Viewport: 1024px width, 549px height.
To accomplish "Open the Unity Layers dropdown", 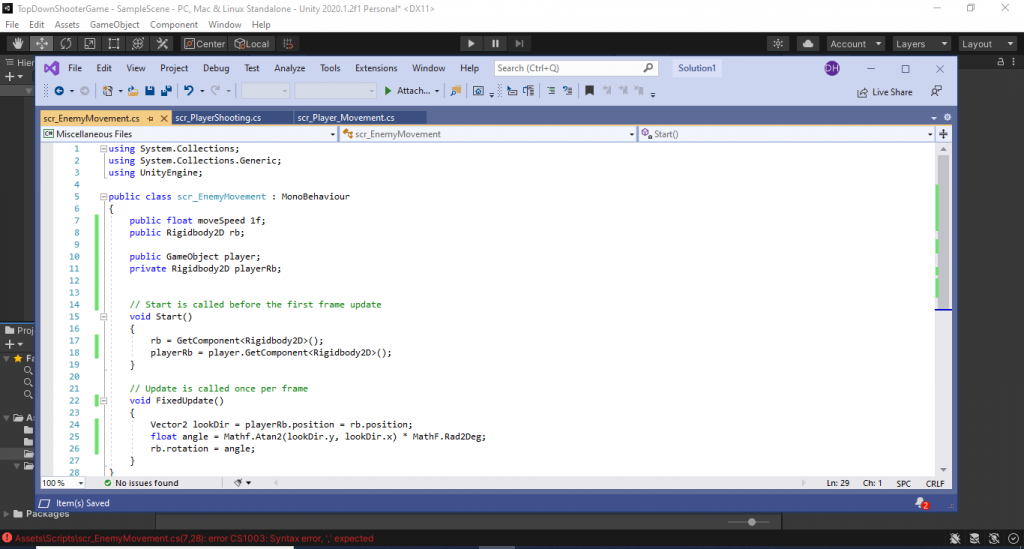I will [920, 44].
